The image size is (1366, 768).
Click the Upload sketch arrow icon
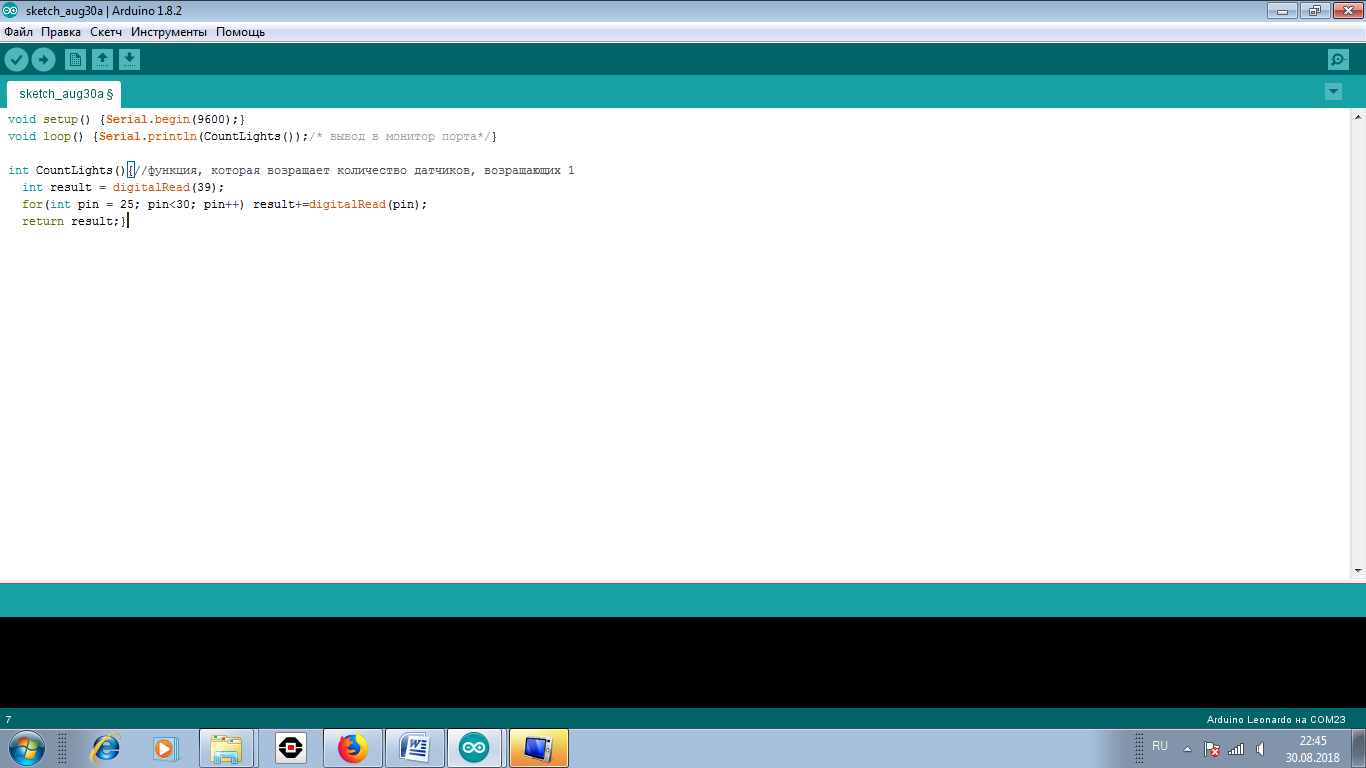tap(43, 60)
